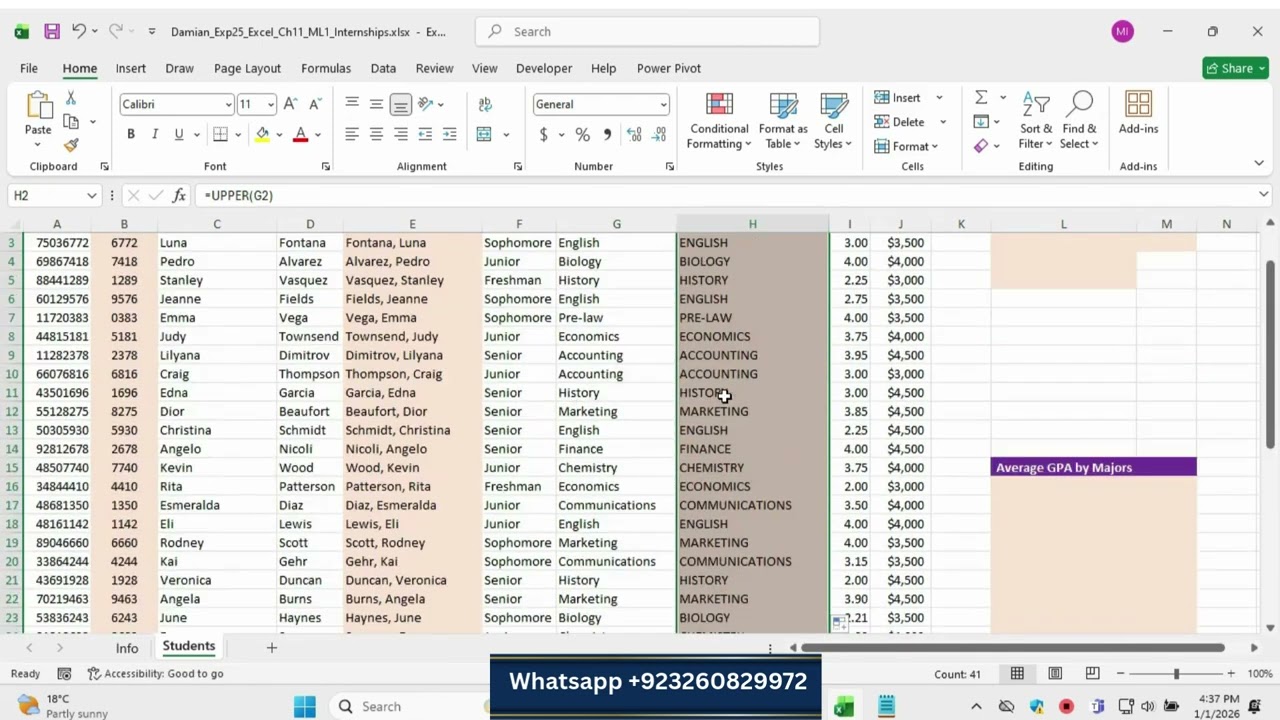Apply Accounting Number Format dollar sign
The width and height of the screenshot is (1280, 720).
[x=543, y=134]
